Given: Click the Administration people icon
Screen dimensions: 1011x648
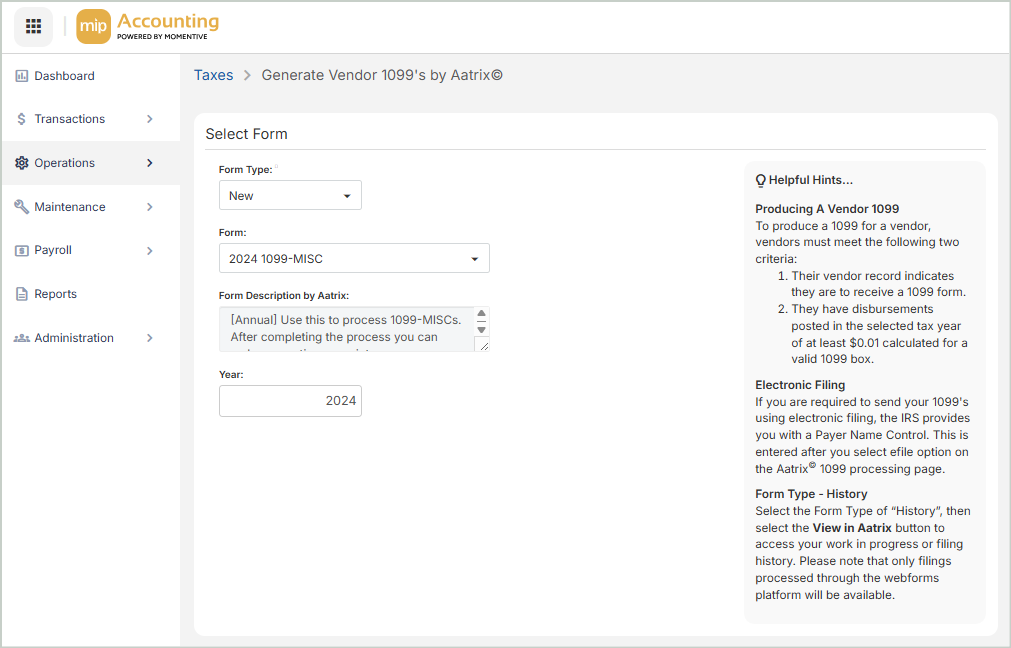Looking at the screenshot, I should point(22,338).
